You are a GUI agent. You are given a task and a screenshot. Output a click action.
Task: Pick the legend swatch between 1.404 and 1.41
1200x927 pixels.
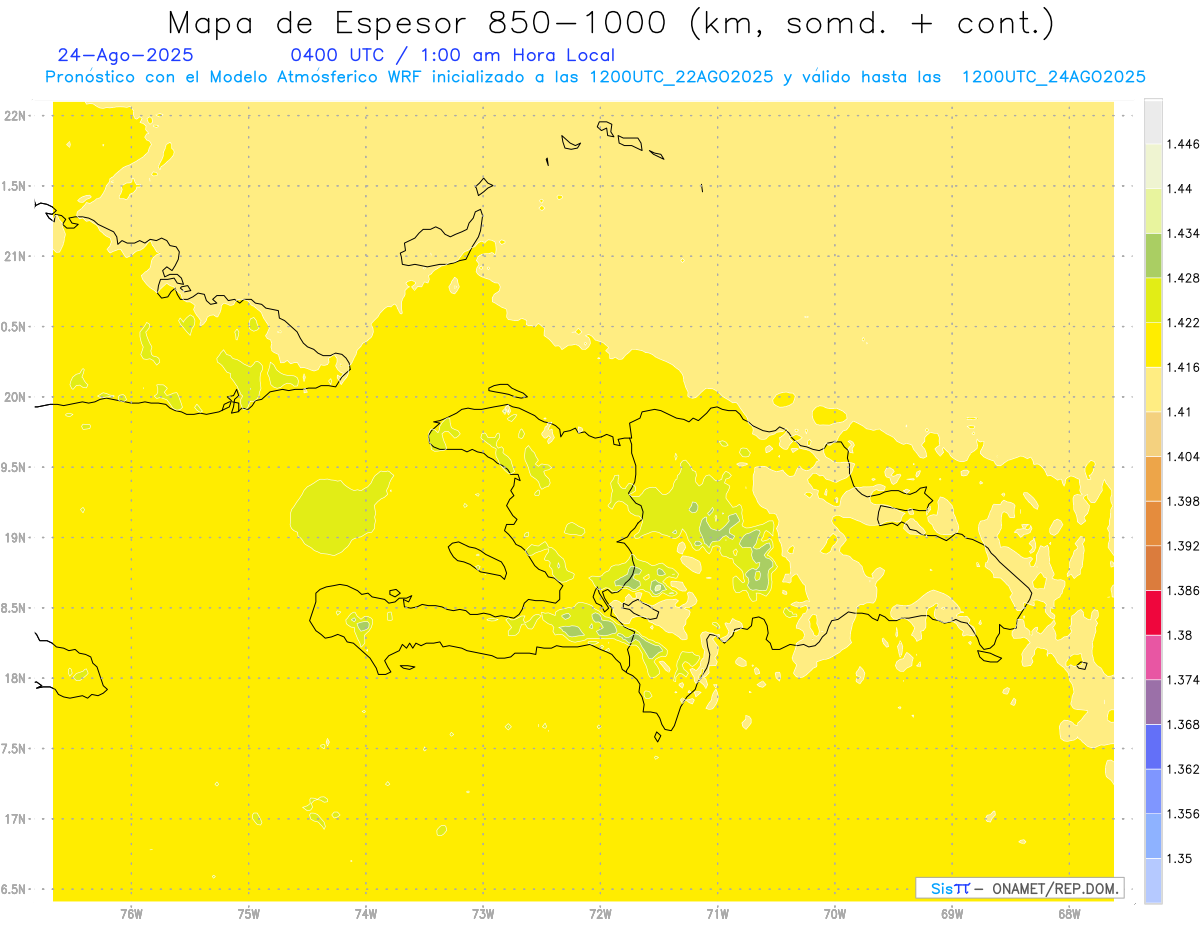tap(1153, 434)
